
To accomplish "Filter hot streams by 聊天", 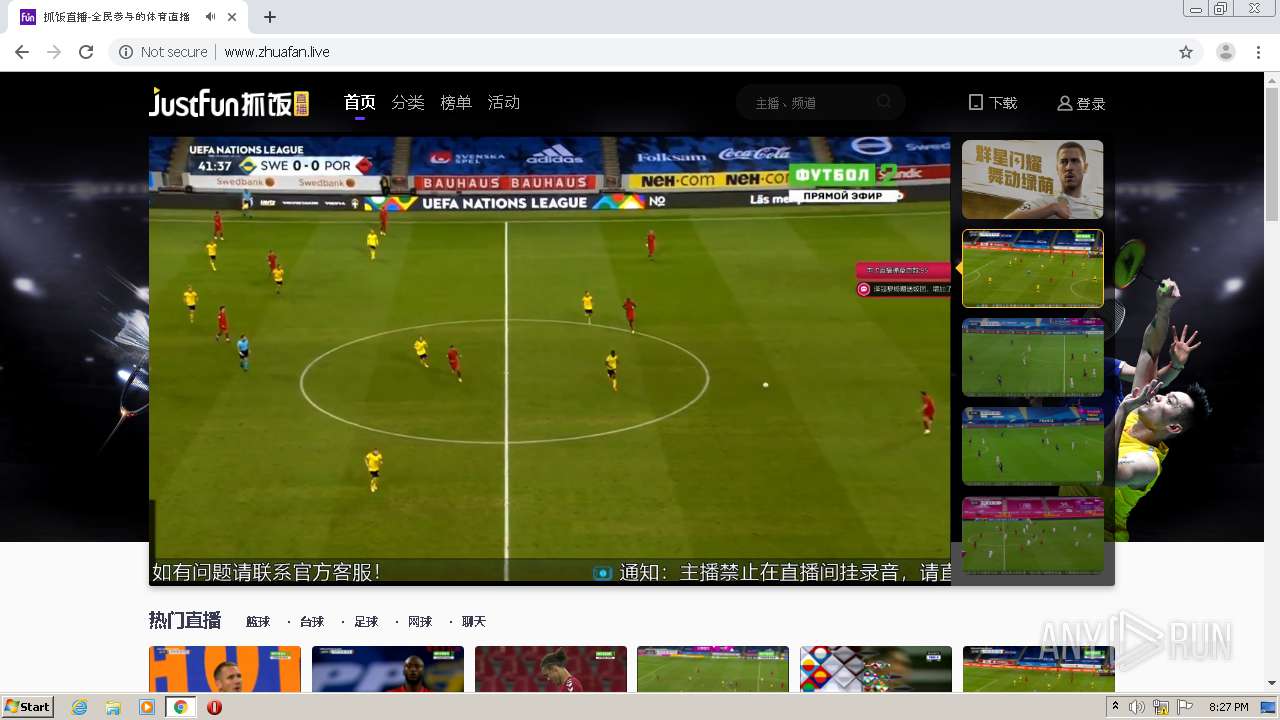I will tap(474, 622).
